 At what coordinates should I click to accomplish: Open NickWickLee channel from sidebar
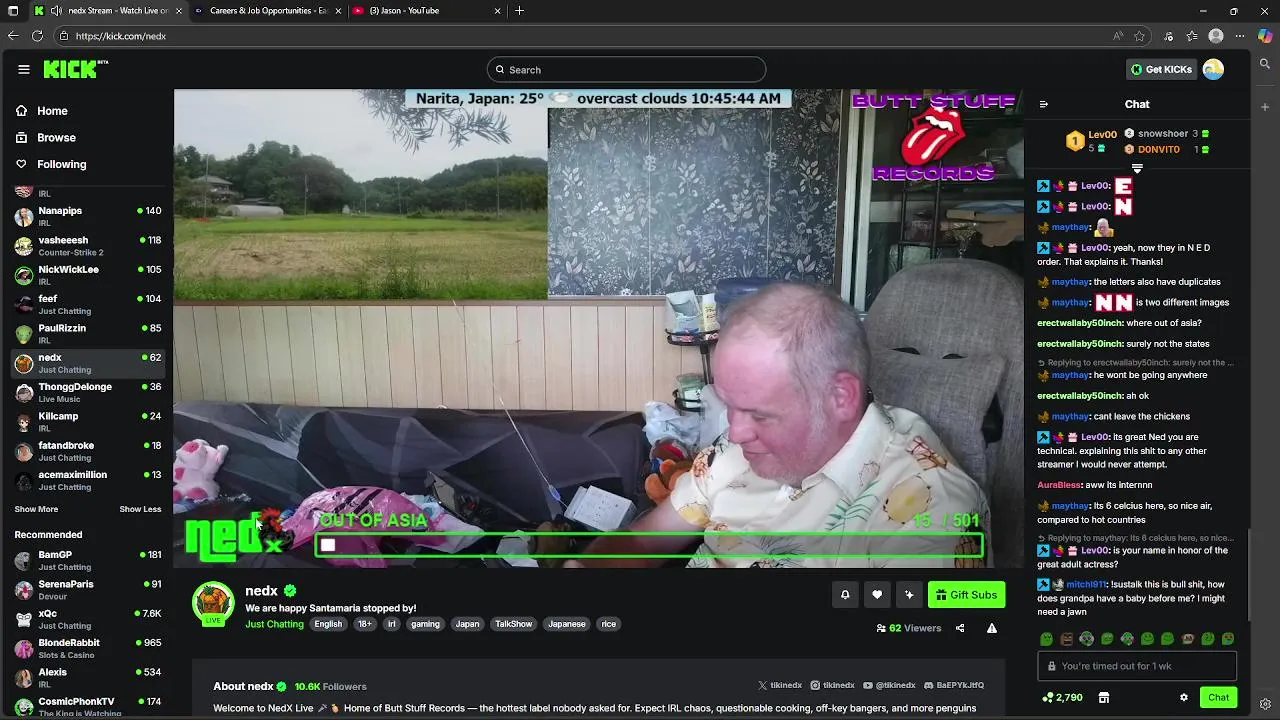click(x=87, y=275)
